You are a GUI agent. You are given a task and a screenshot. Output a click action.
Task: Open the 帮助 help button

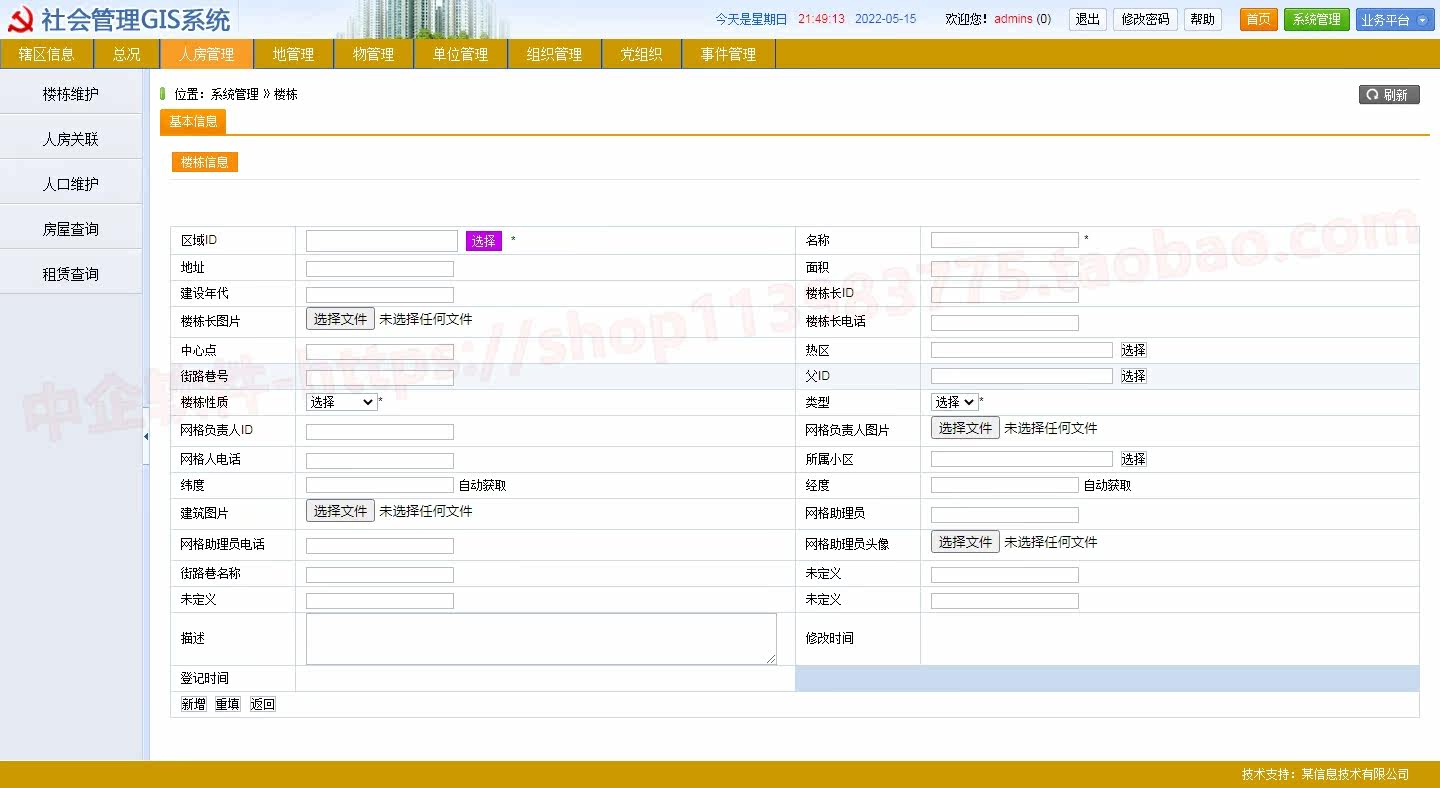[1203, 19]
